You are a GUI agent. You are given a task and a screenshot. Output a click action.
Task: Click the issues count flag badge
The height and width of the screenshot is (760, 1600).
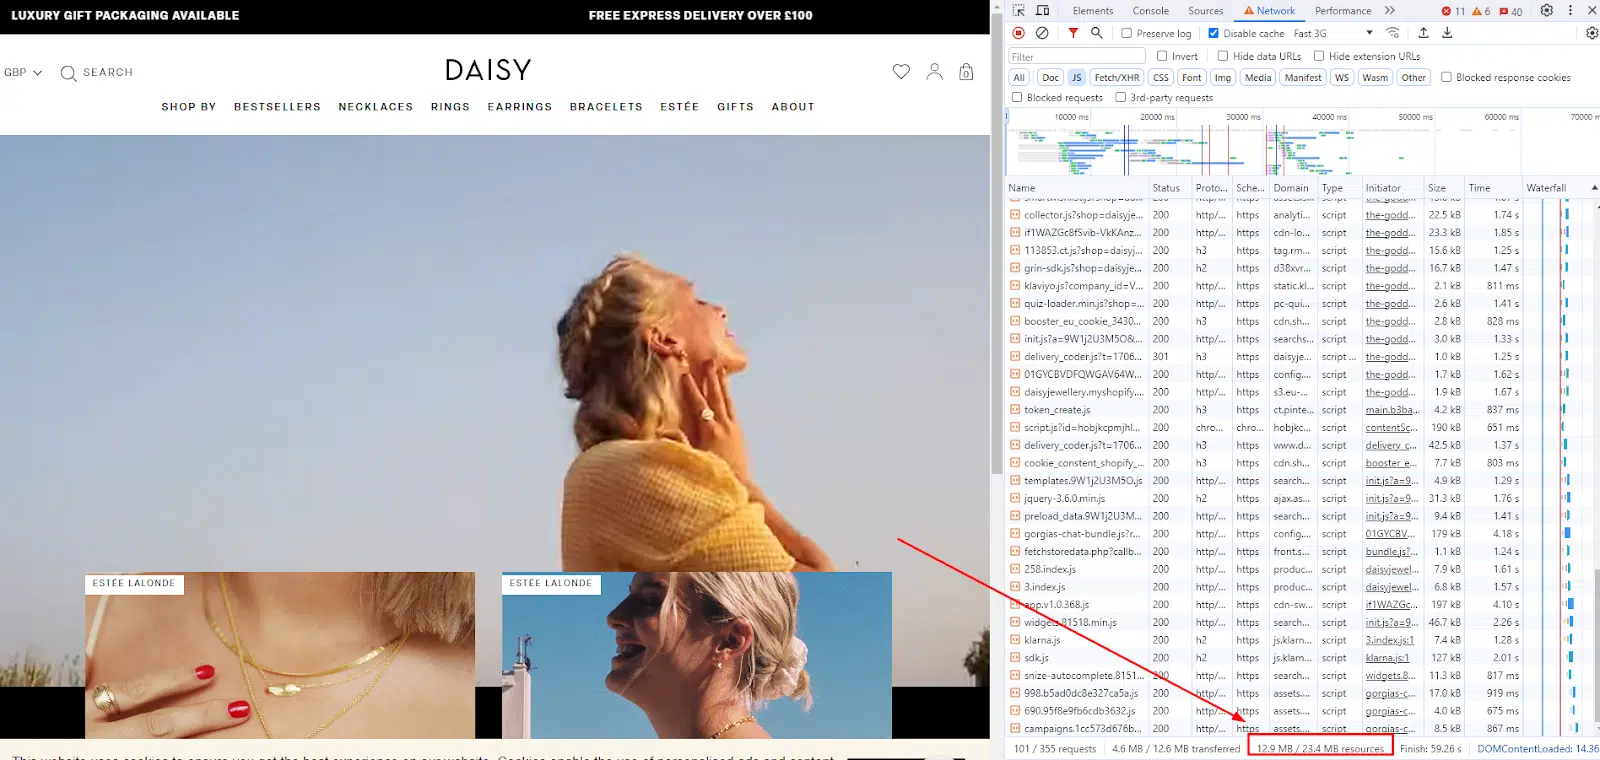pyautogui.click(x=1511, y=11)
